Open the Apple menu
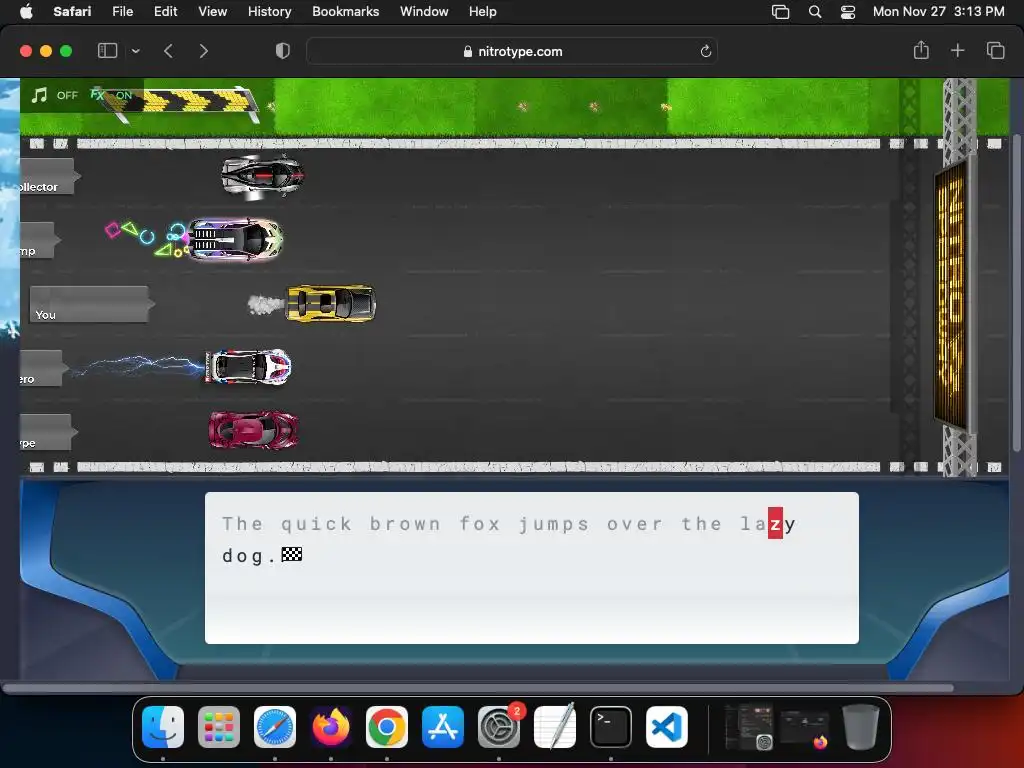Viewport: 1024px width, 768px height. point(26,11)
